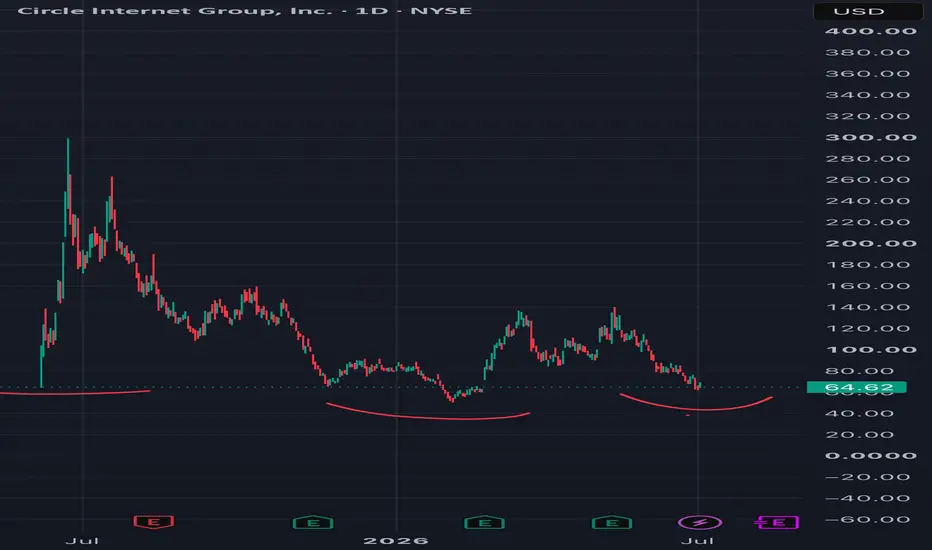This screenshot has height=550, width=932.
Task: Click the 160.00 price axis label
Action: [868, 286]
